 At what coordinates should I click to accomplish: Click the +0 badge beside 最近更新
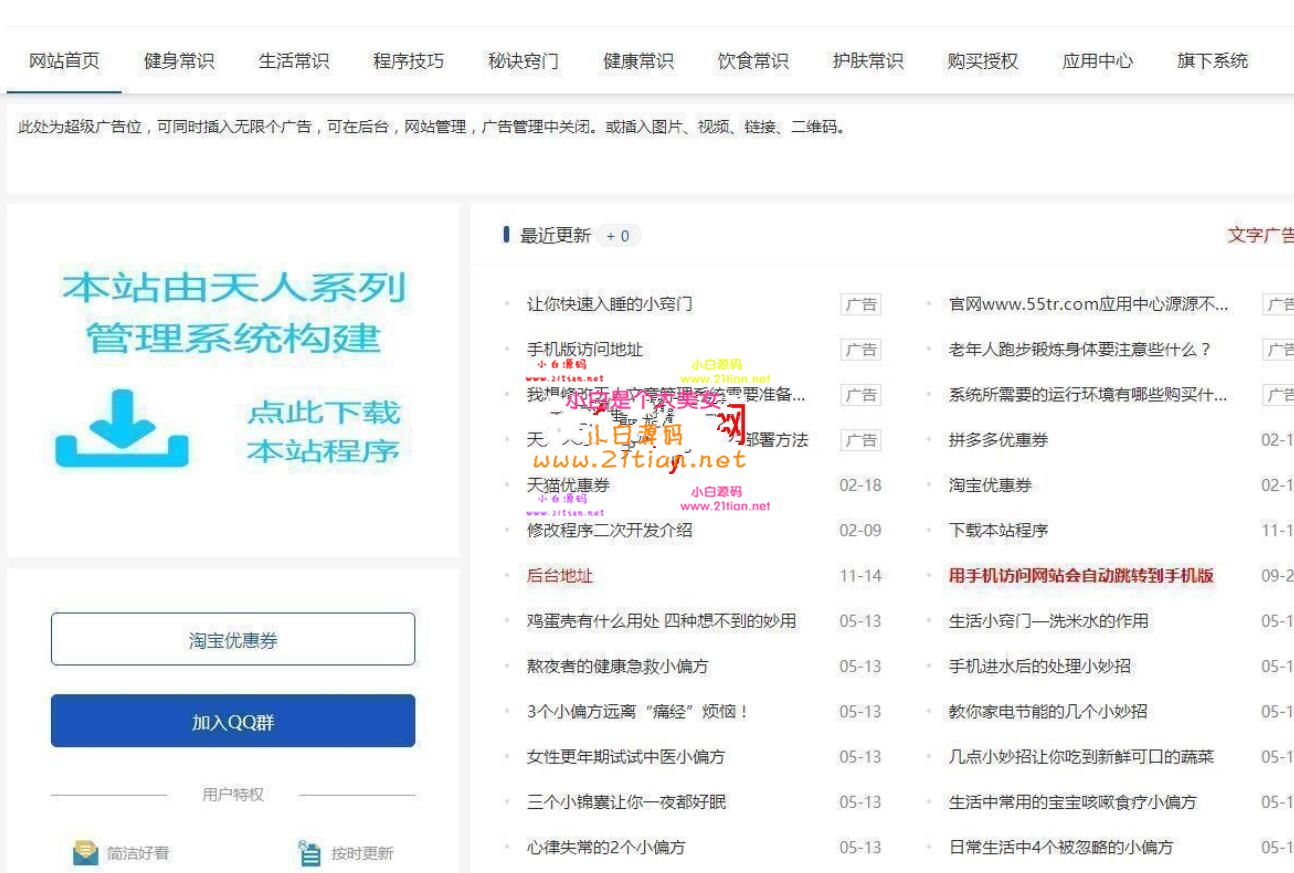coord(618,236)
